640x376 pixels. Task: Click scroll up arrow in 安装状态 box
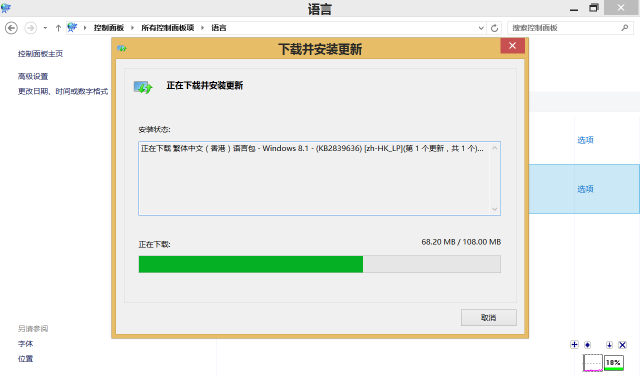click(x=495, y=148)
